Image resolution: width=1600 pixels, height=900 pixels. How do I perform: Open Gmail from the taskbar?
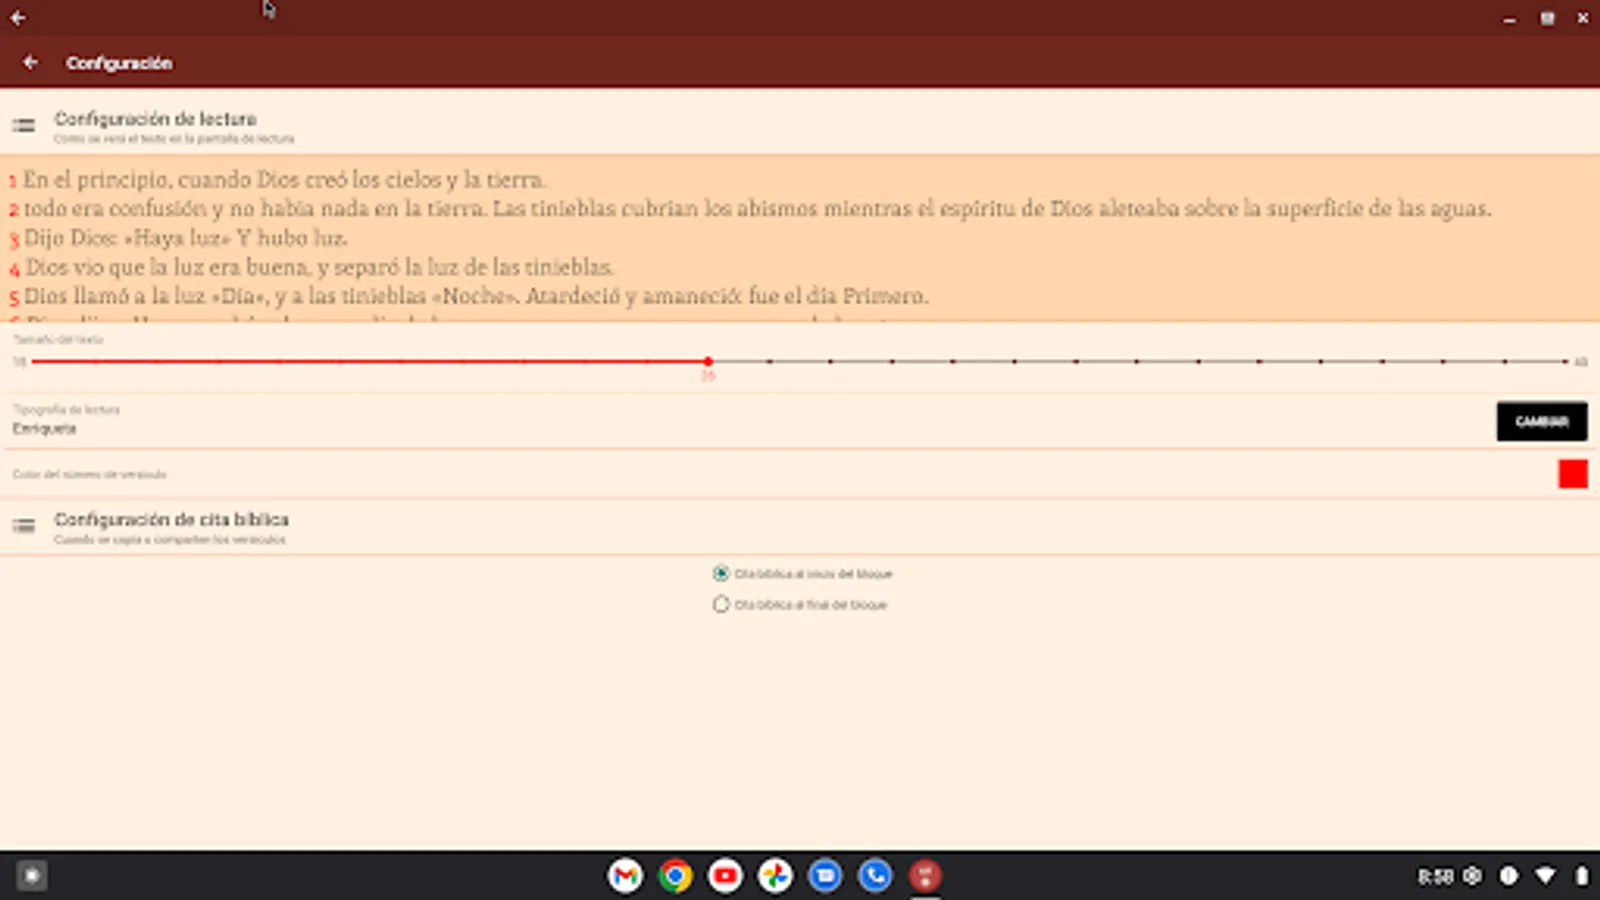click(x=625, y=875)
